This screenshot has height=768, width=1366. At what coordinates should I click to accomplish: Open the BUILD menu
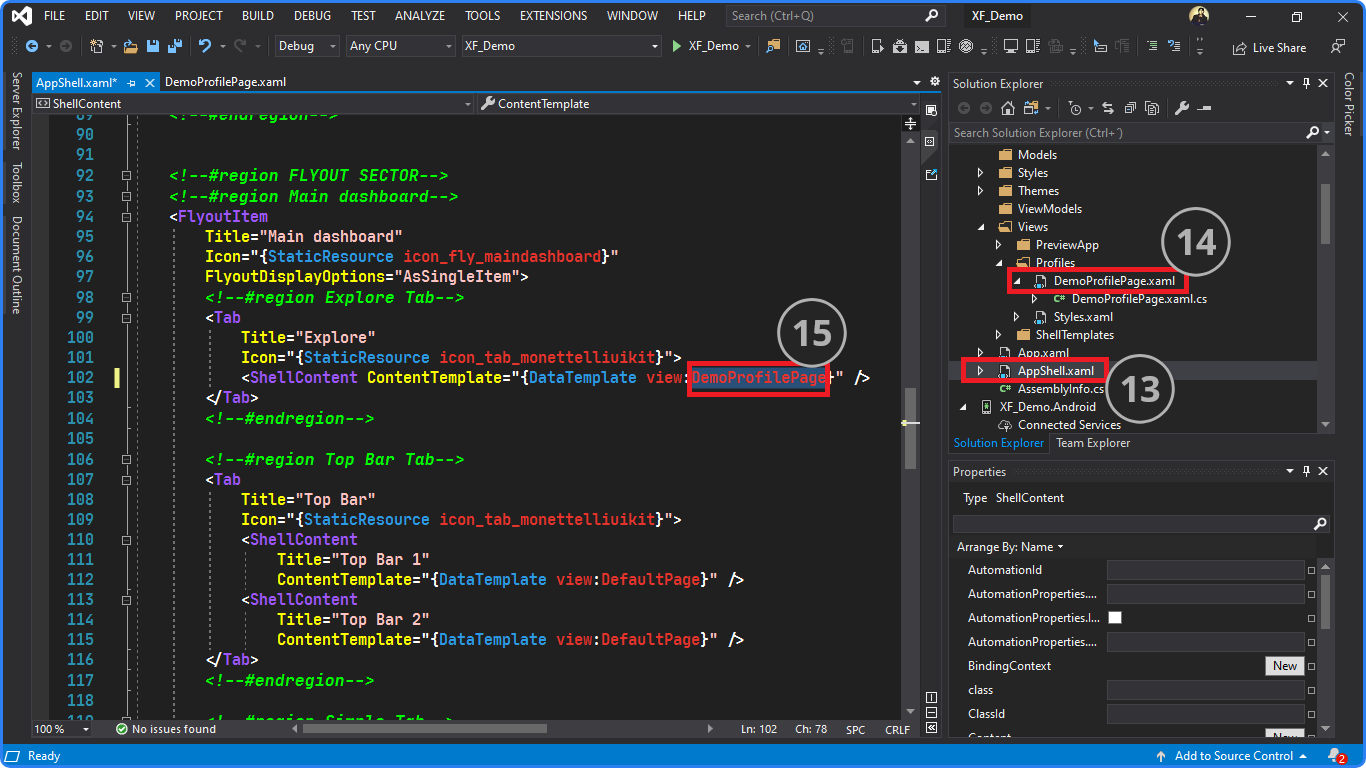[x=258, y=16]
